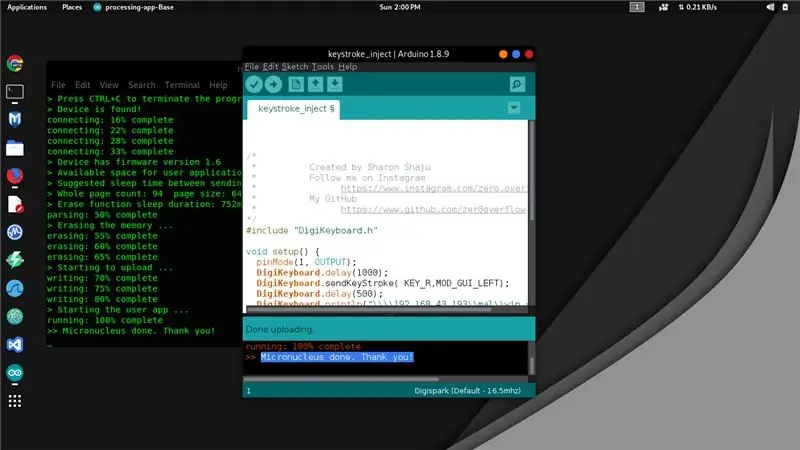Open Arduino Help menu

point(347,67)
